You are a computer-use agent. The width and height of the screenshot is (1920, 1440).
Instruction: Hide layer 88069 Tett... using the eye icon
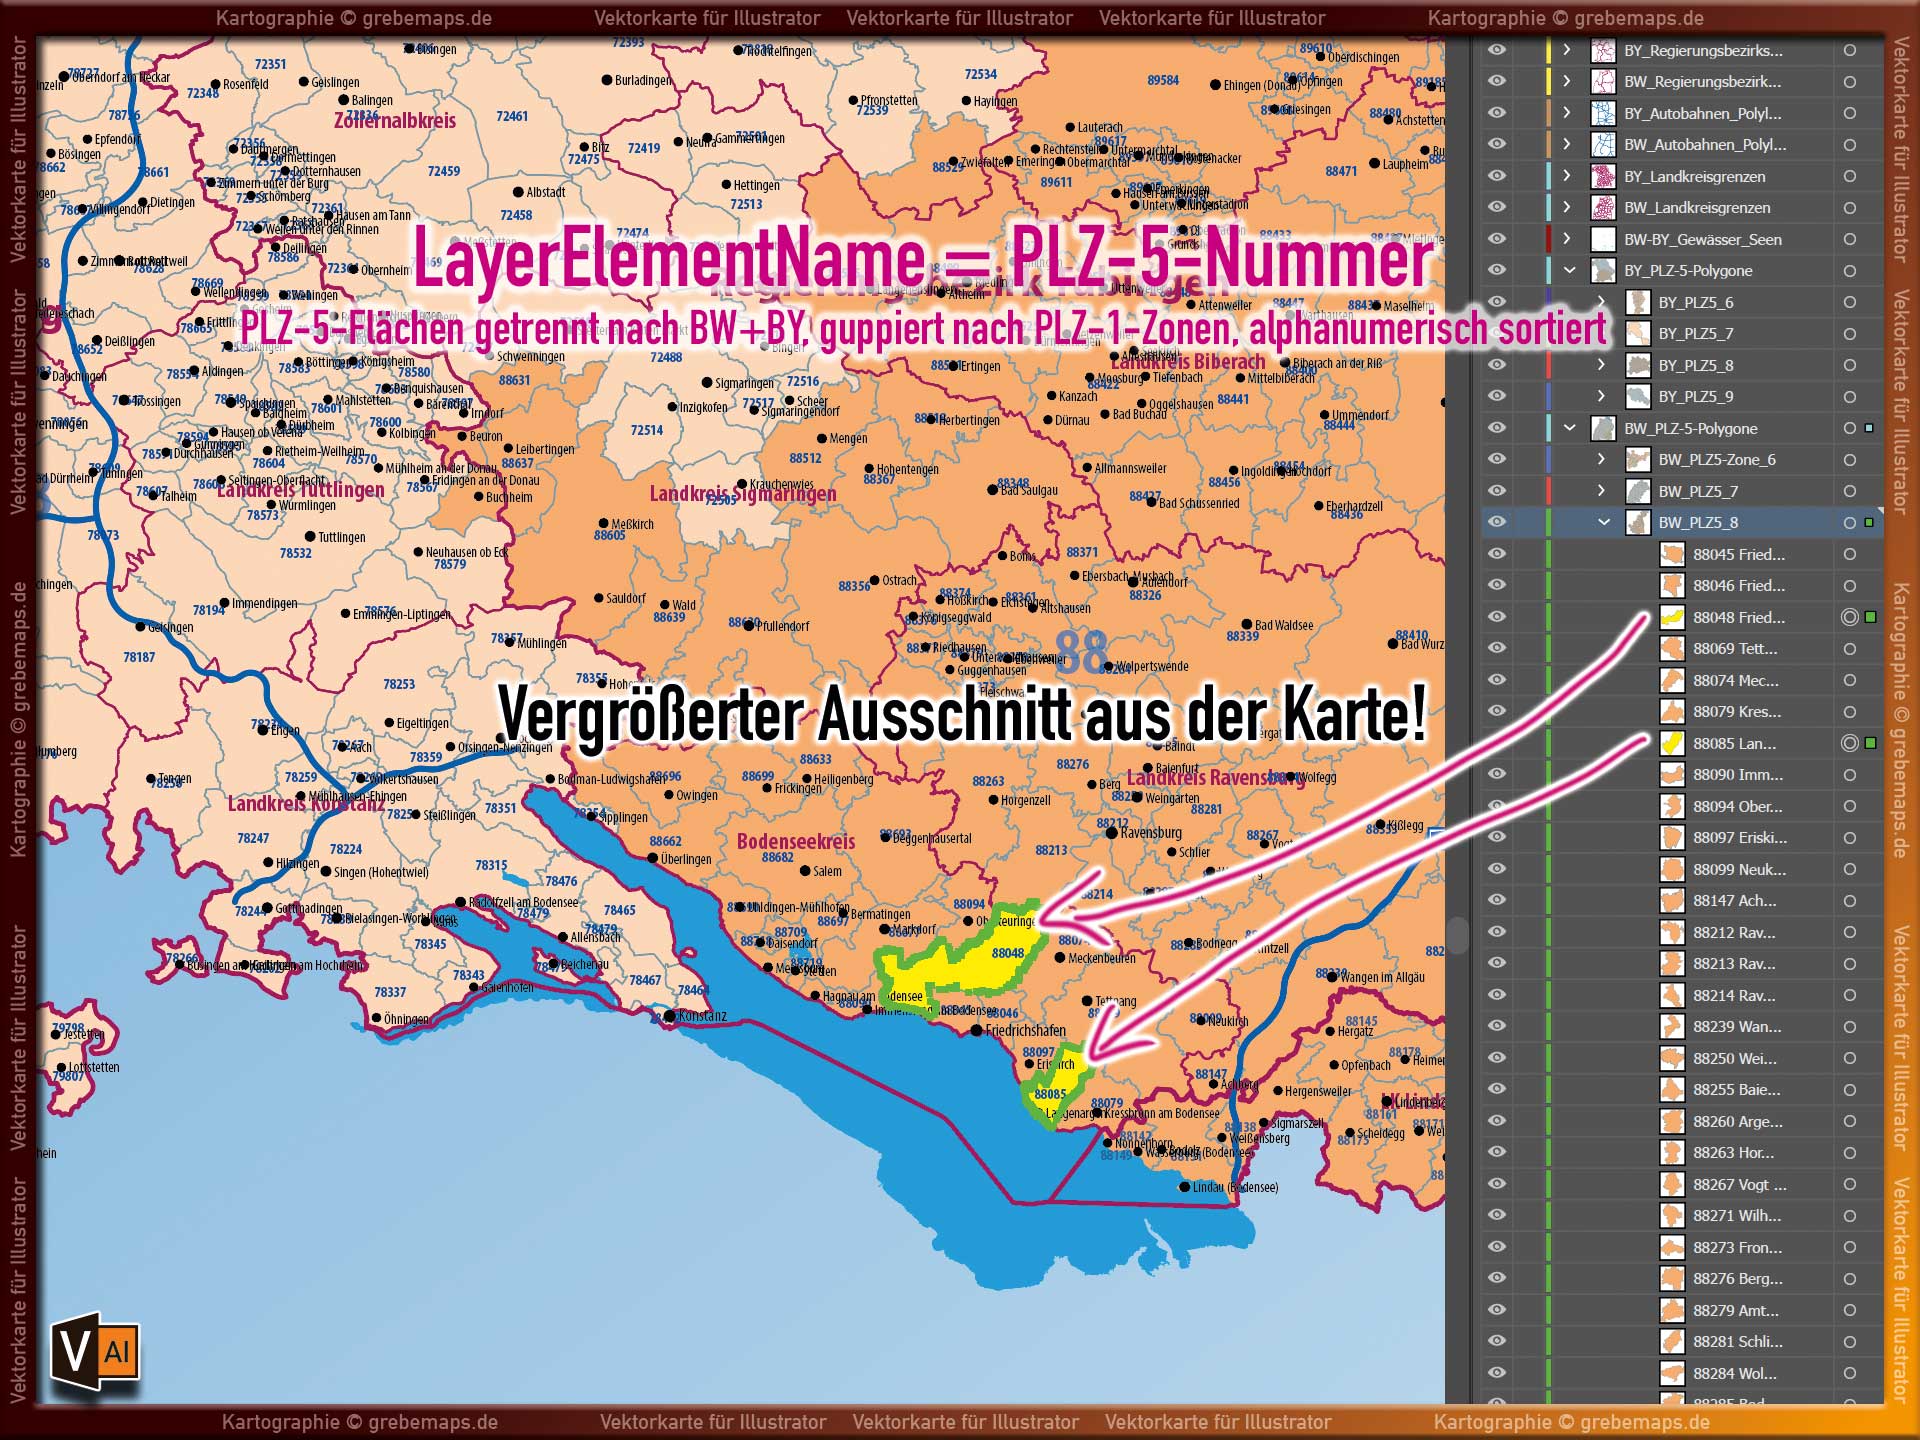pyautogui.click(x=1496, y=648)
